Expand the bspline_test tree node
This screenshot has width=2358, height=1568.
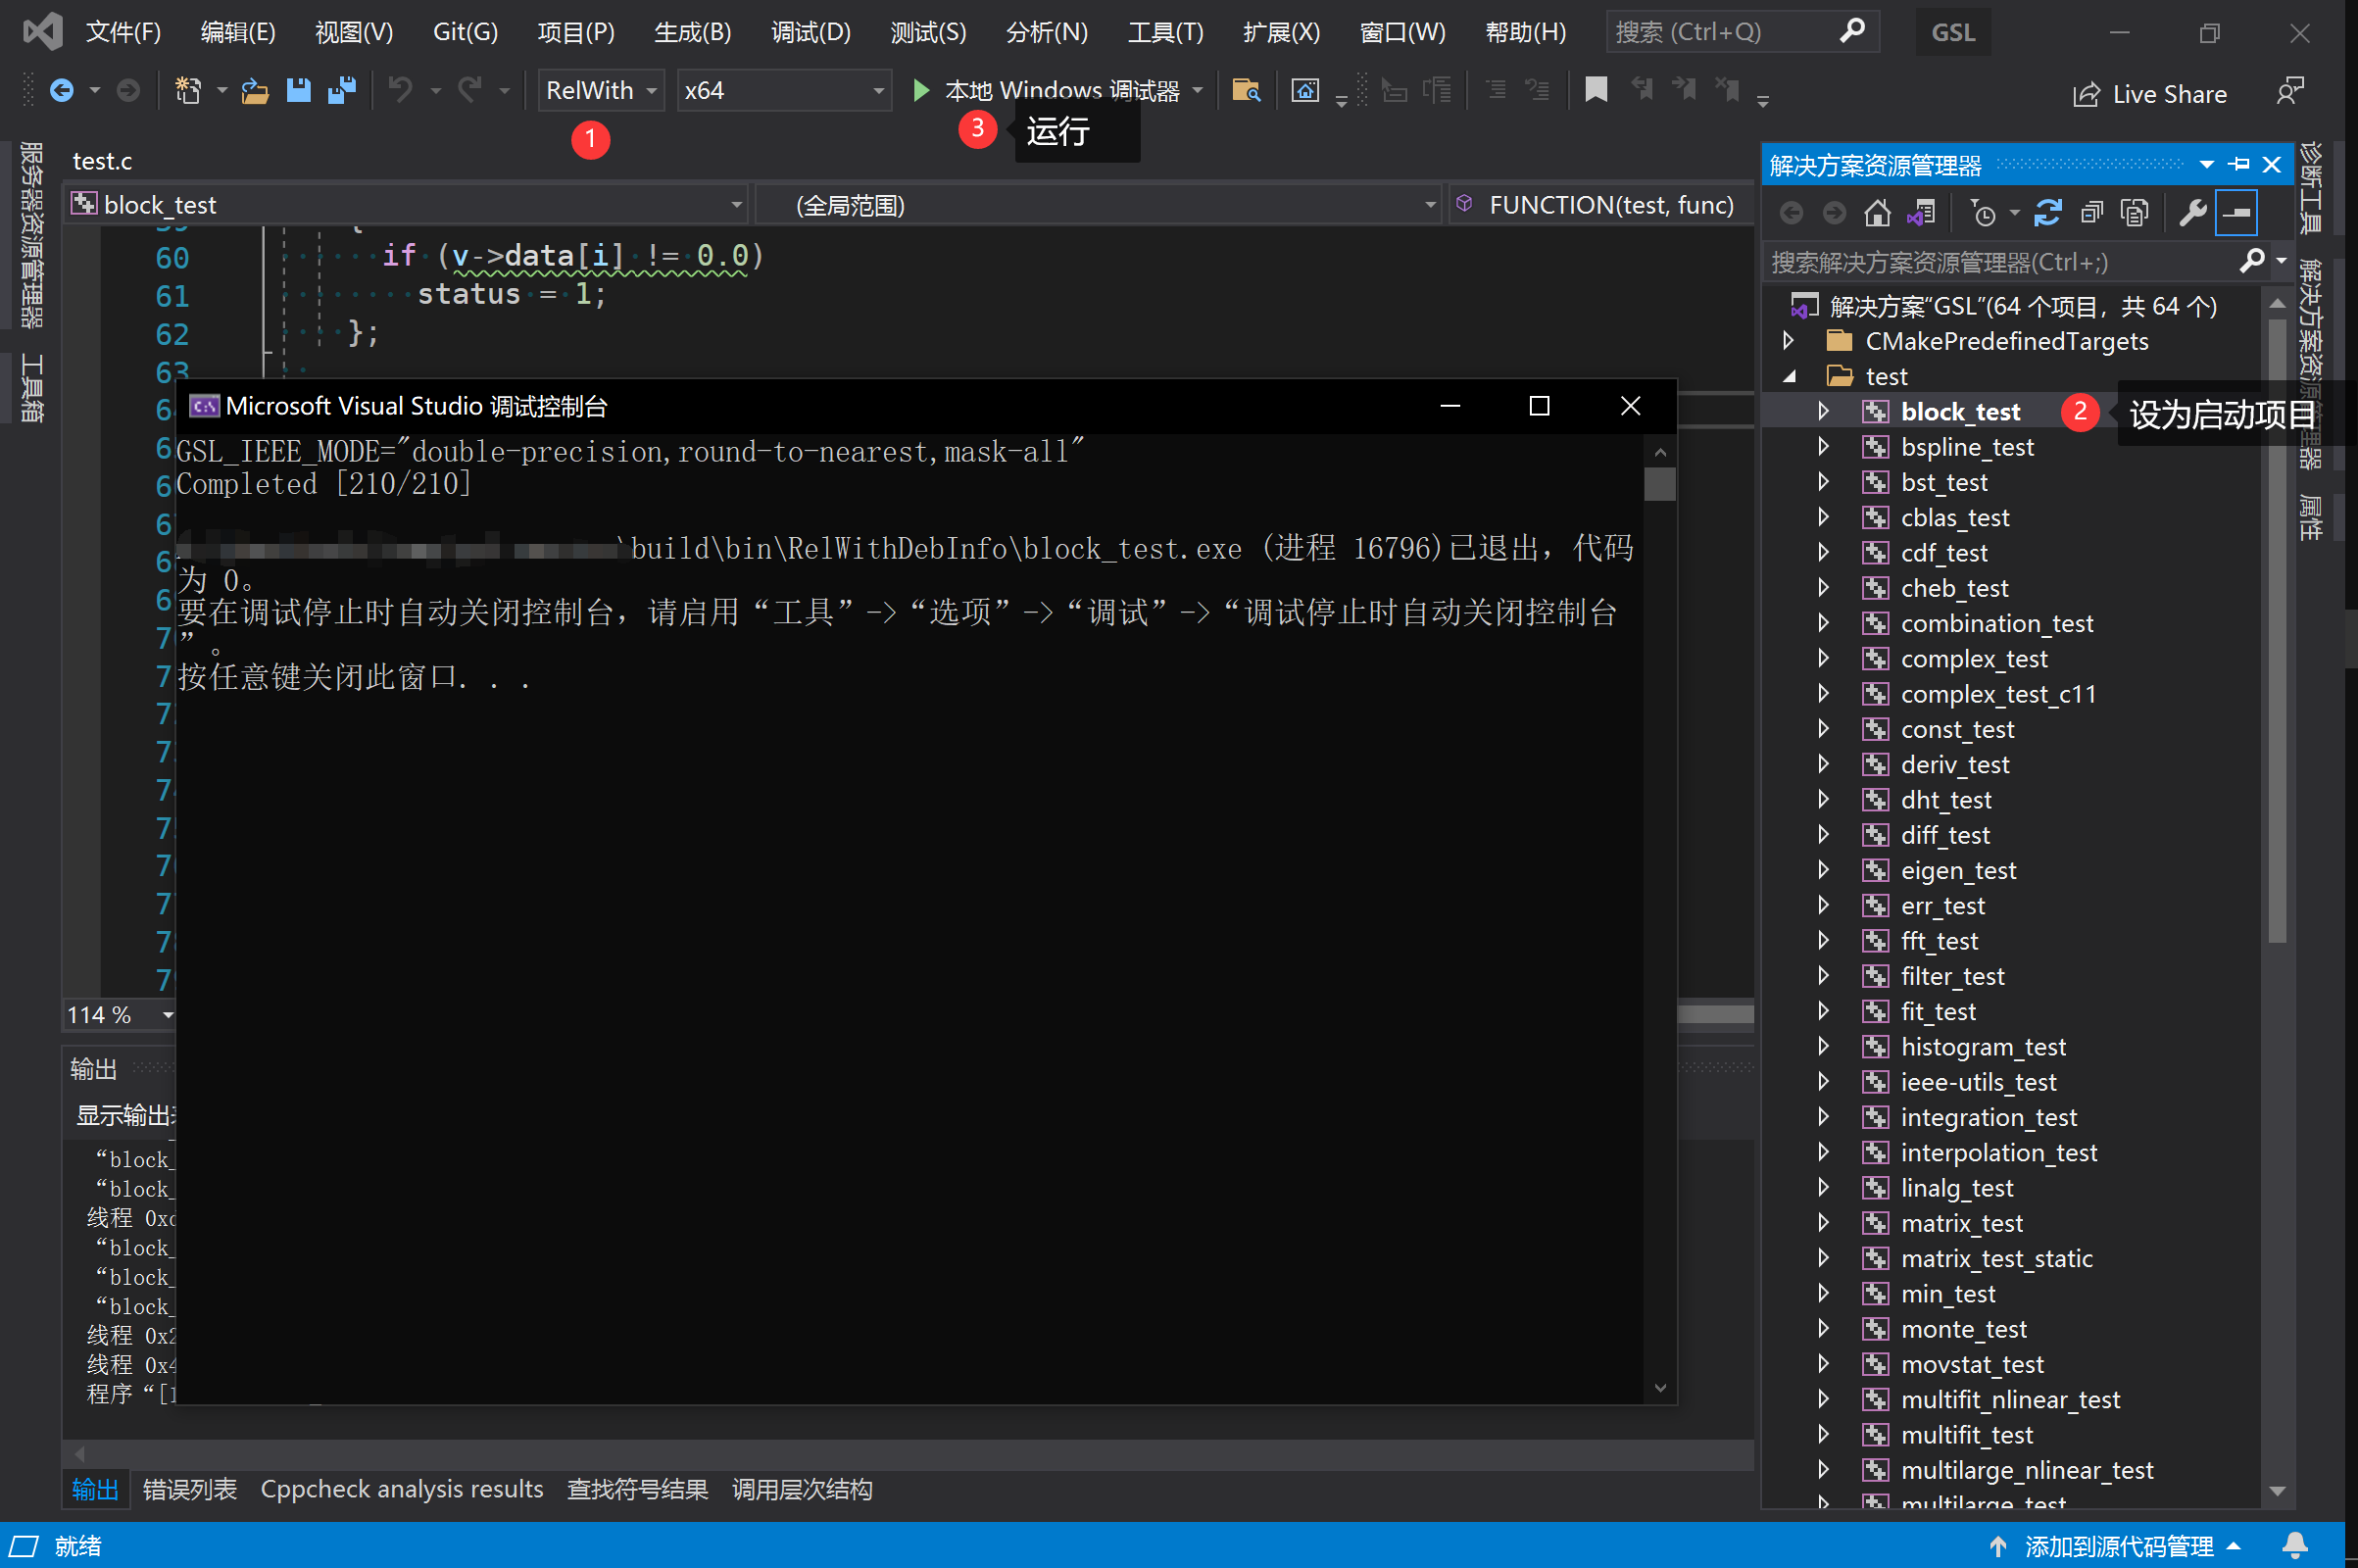(1822, 447)
